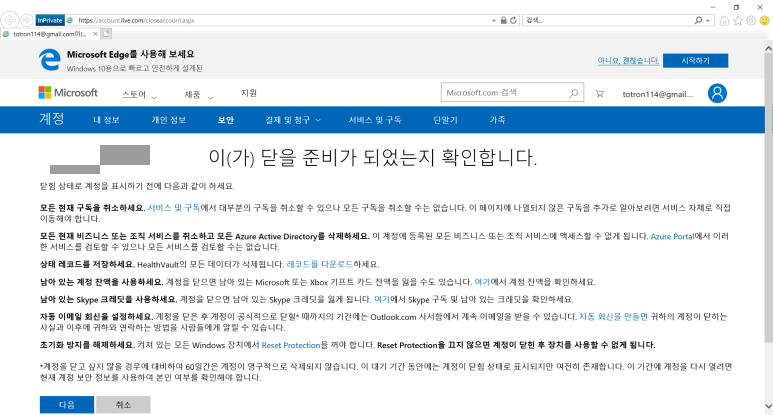Image resolution: width=773 pixels, height=415 pixels.
Task: Open the 개인 정보 tab
Action: pos(169,120)
